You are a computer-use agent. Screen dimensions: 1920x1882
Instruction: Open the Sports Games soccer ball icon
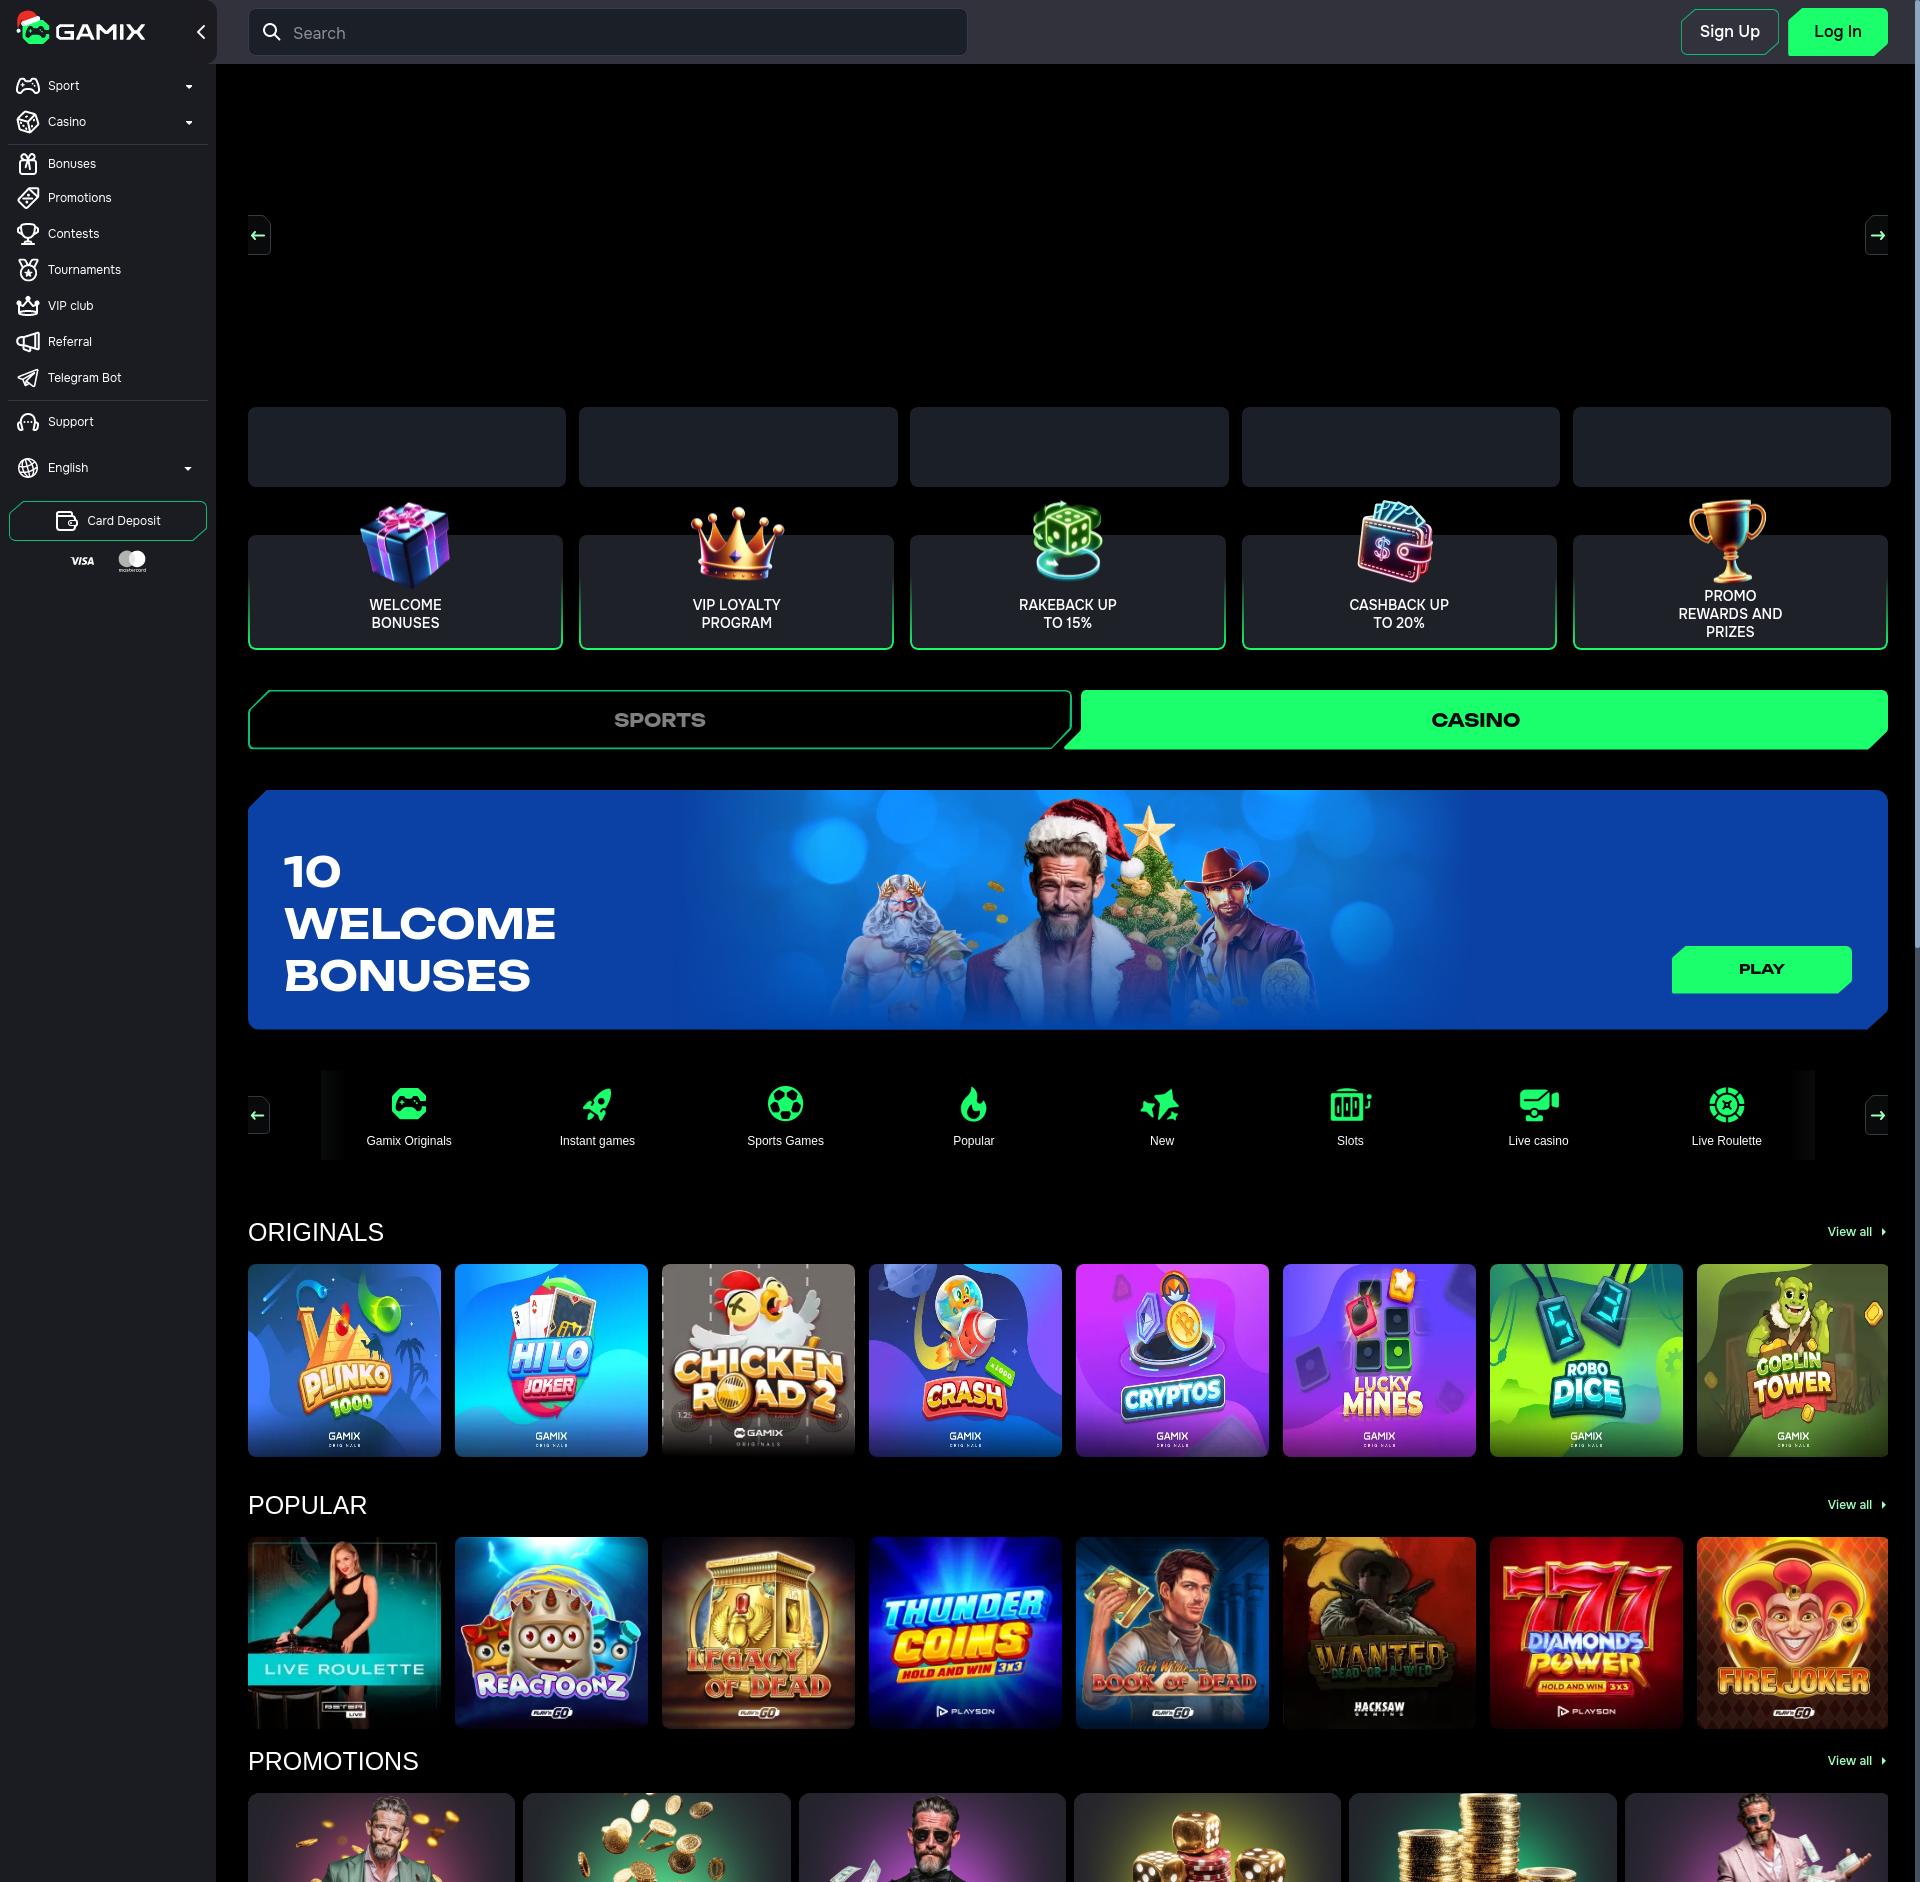tap(785, 1104)
